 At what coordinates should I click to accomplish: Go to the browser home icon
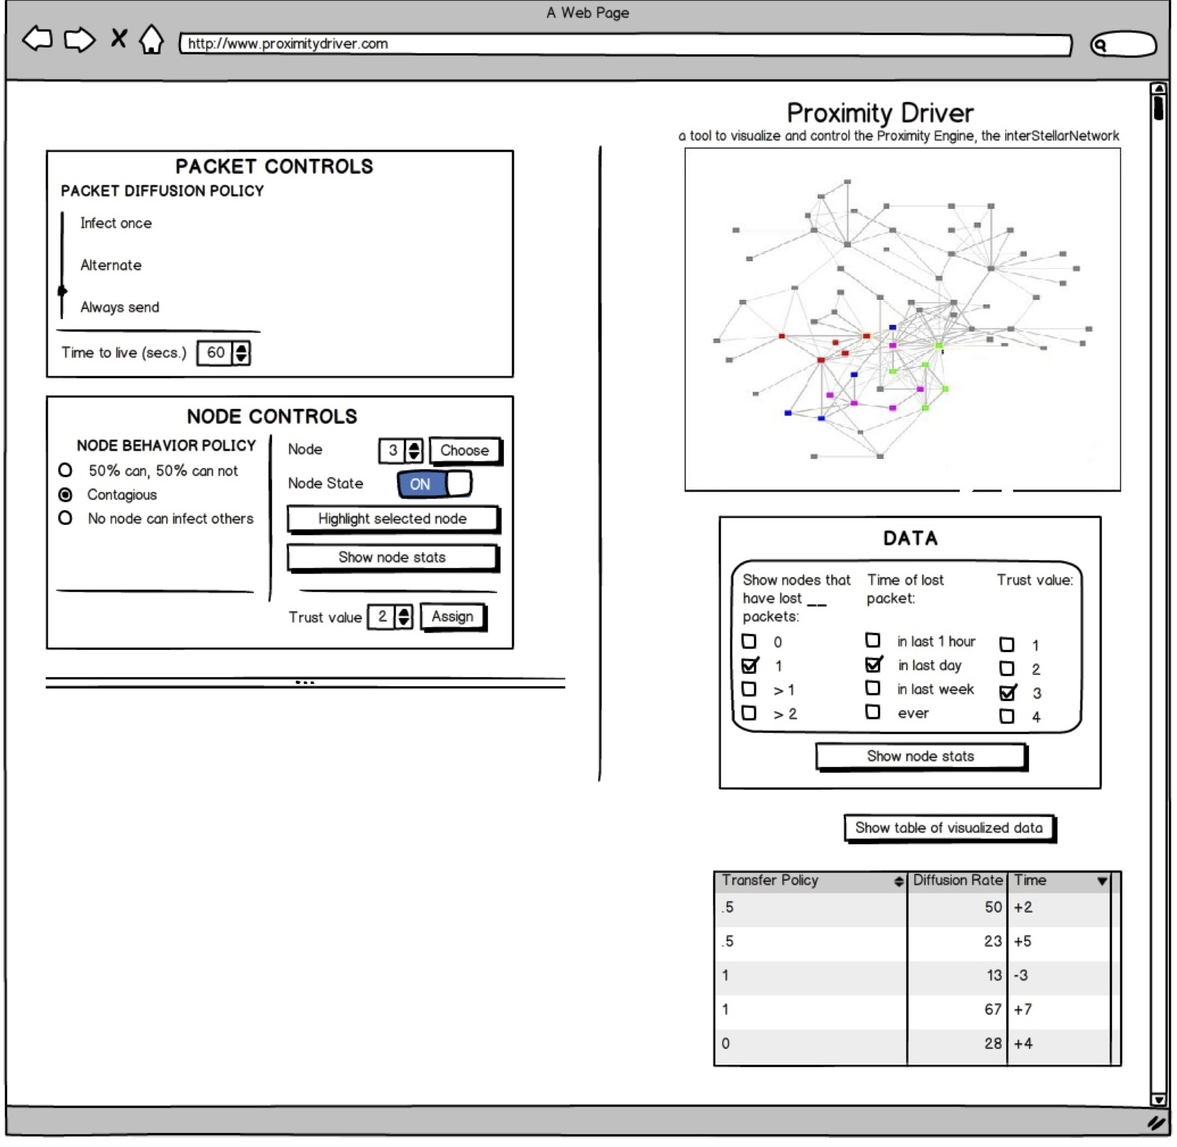click(x=151, y=39)
